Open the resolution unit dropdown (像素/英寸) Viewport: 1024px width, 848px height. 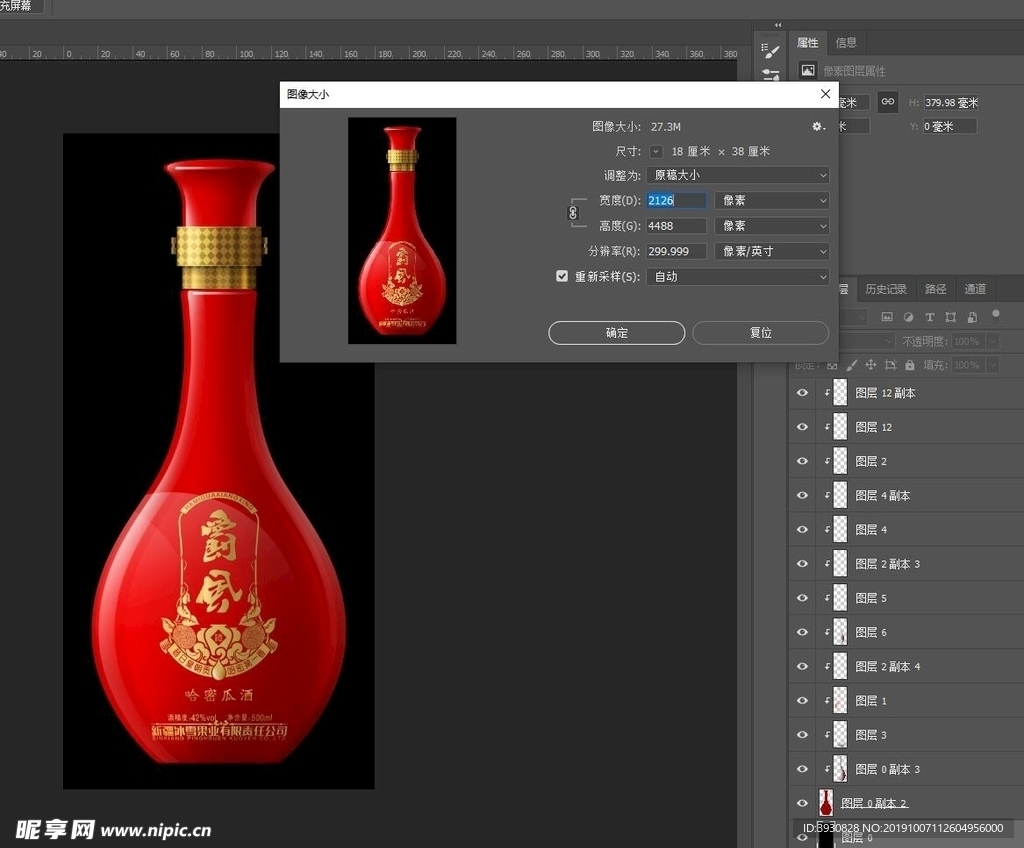click(x=772, y=251)
